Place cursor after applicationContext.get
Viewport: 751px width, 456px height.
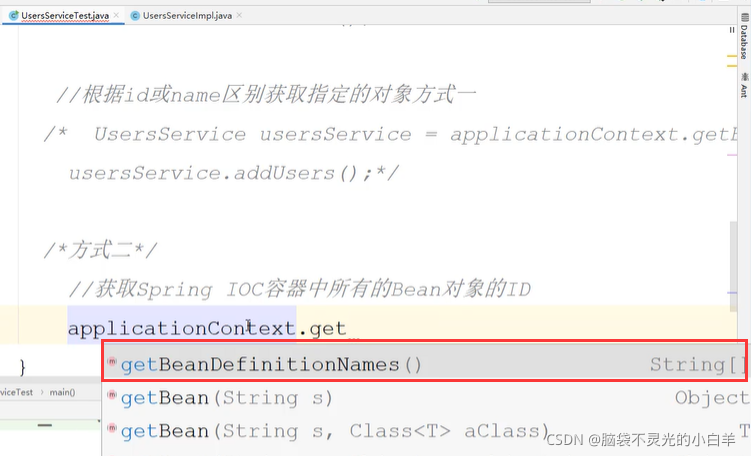[348, 329]
